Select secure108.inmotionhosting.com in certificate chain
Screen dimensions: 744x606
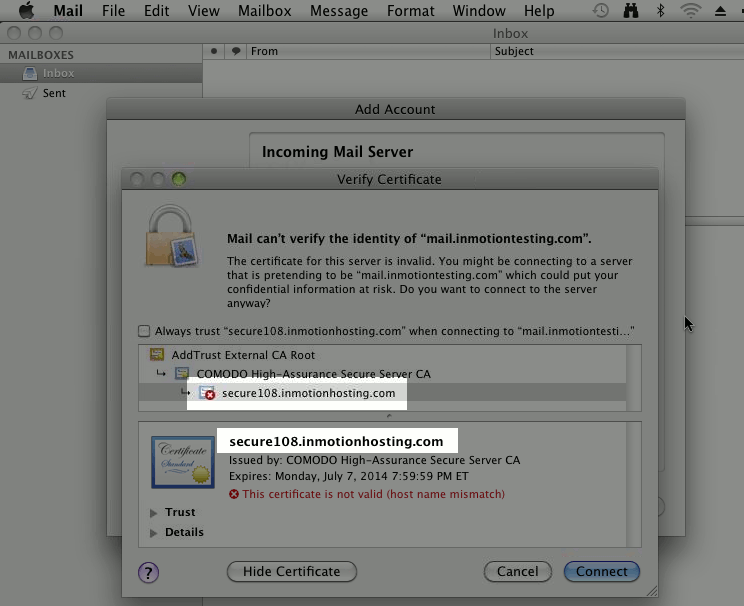[x=382, y=393]
